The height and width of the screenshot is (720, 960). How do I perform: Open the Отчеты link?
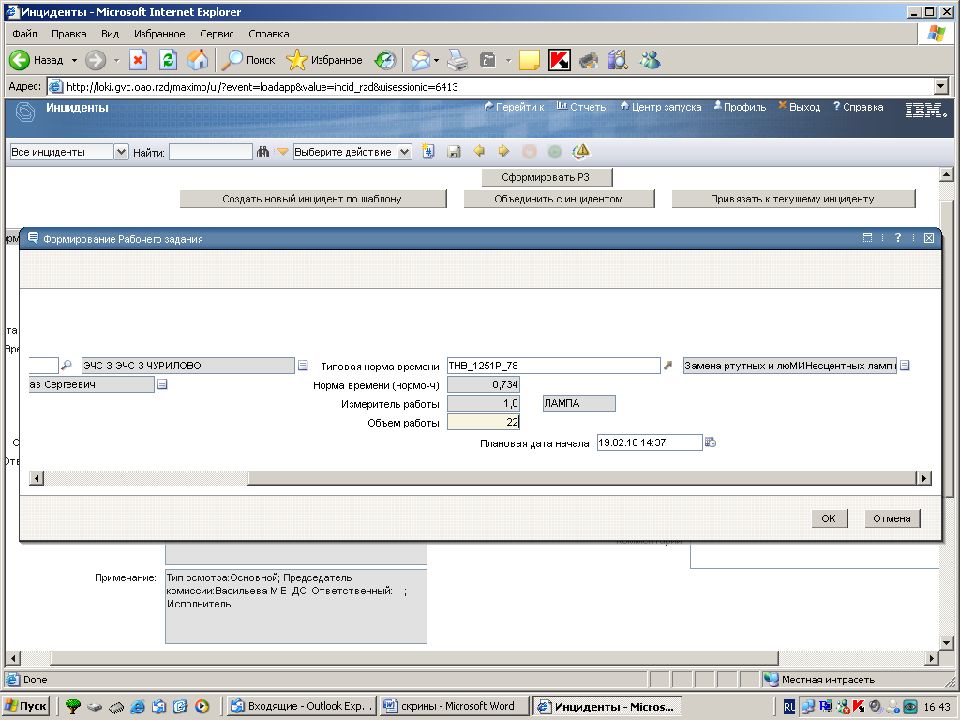click(x=581, y=107)
